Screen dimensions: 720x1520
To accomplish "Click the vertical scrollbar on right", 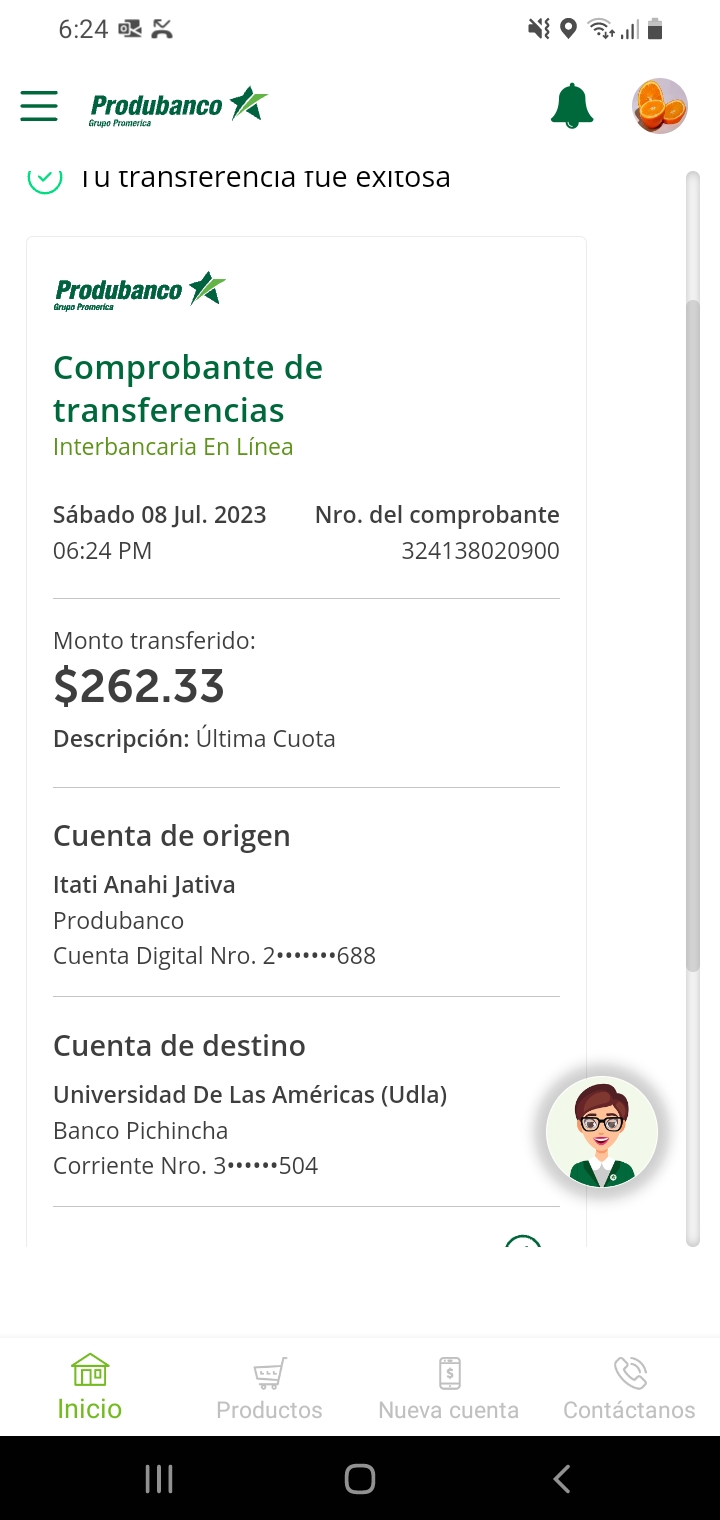I will click(693, 634).
